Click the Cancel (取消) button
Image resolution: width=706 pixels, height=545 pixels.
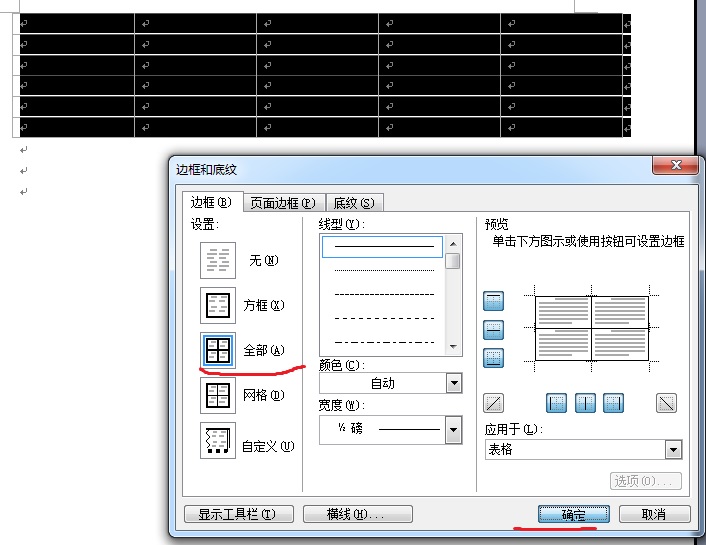[x=654, y=514]
